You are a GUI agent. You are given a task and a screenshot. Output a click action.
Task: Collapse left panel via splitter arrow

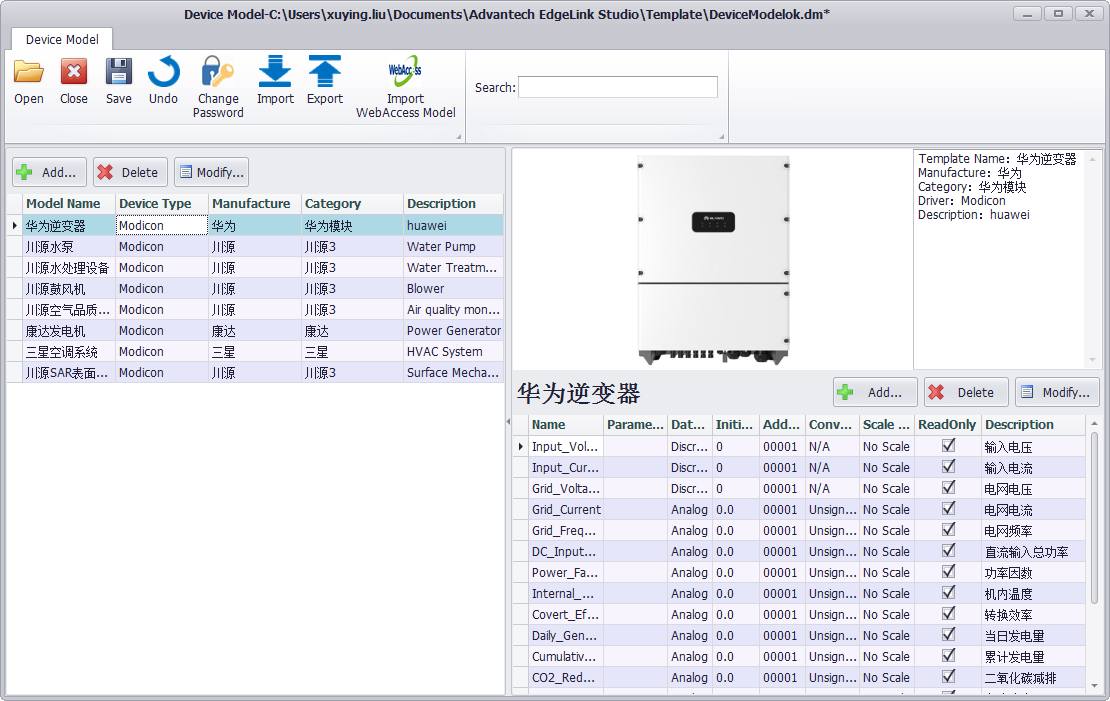(508, 422)
